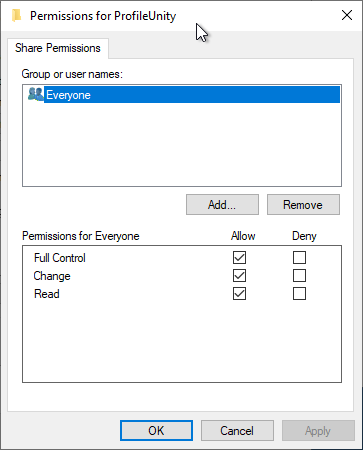Click the greyed-out Apply button
Viewport: 363px width, 450px height.
pos(318,431)
